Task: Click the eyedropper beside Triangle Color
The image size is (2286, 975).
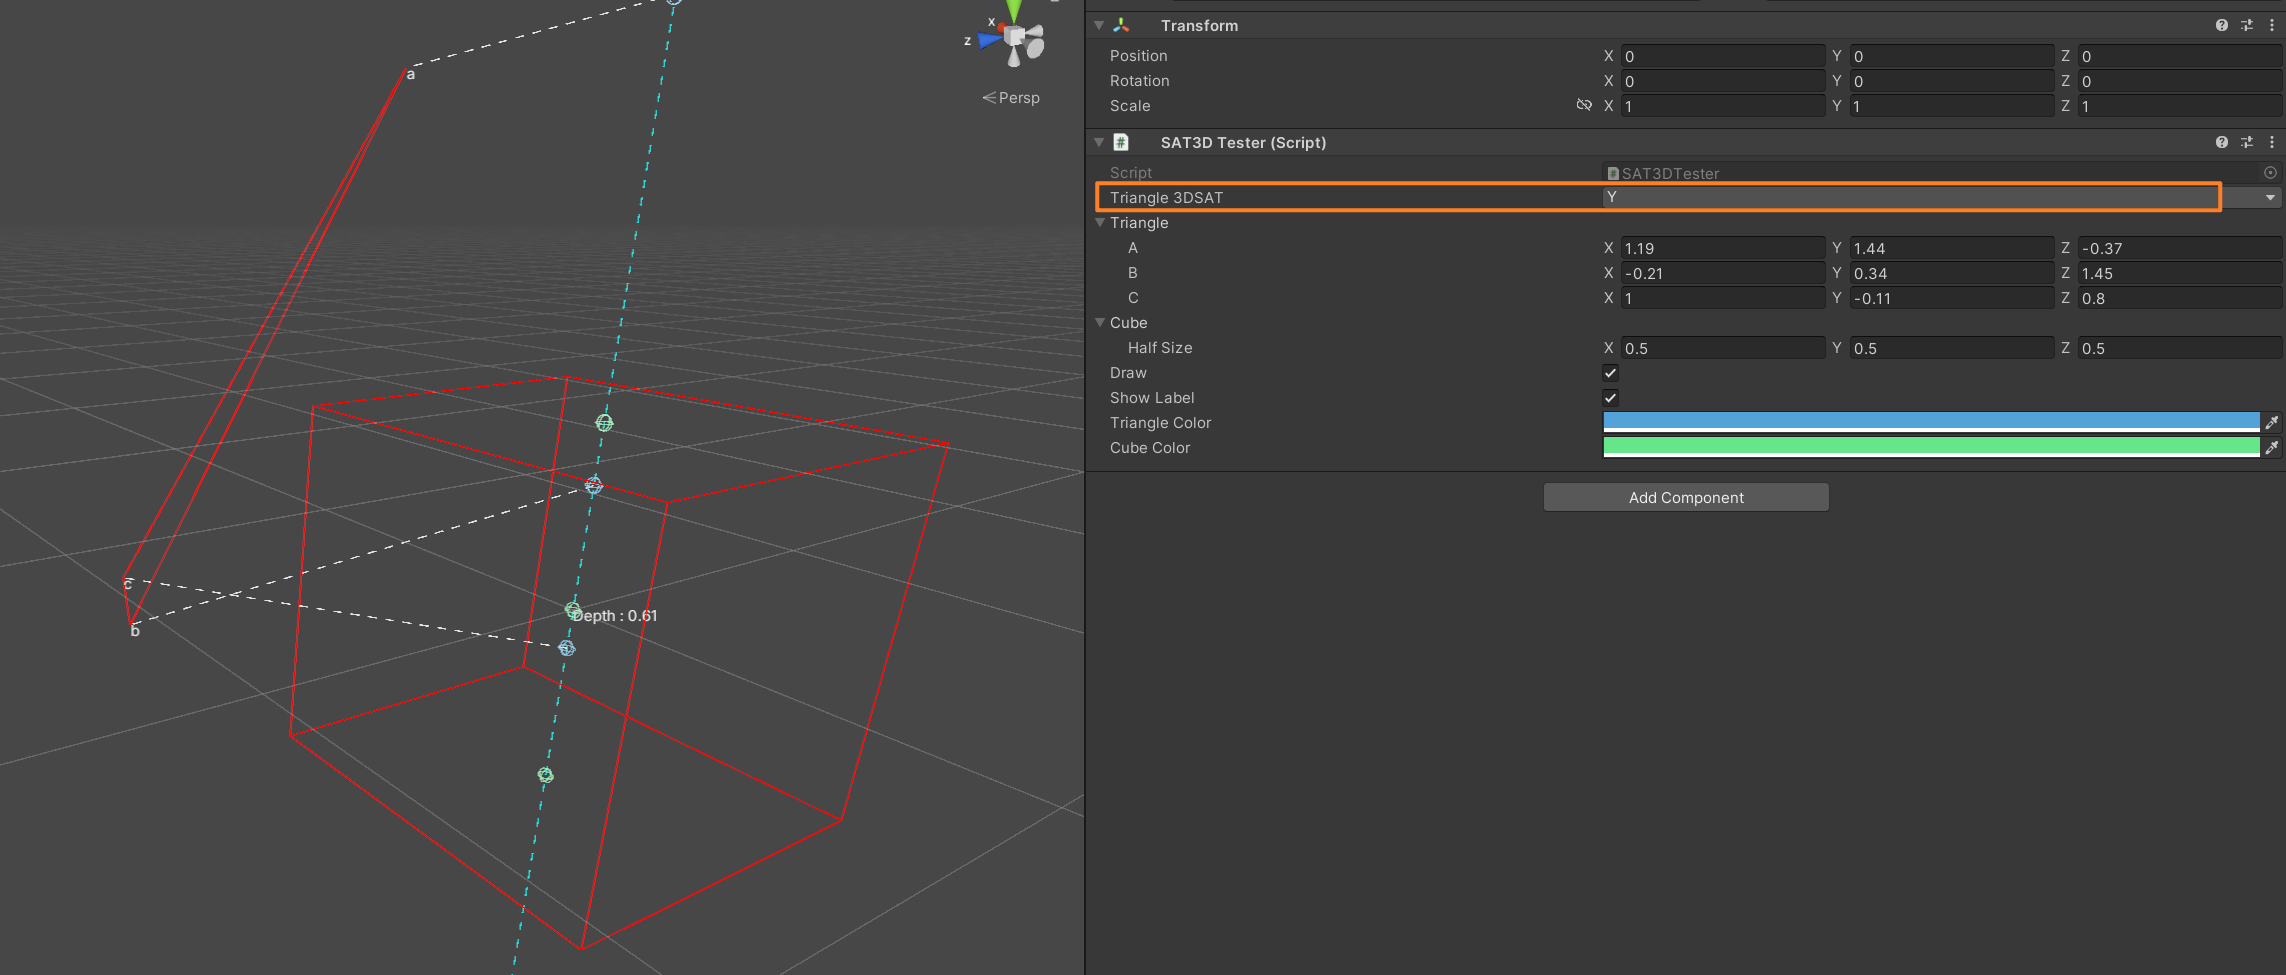Action: click(2274, 422)
